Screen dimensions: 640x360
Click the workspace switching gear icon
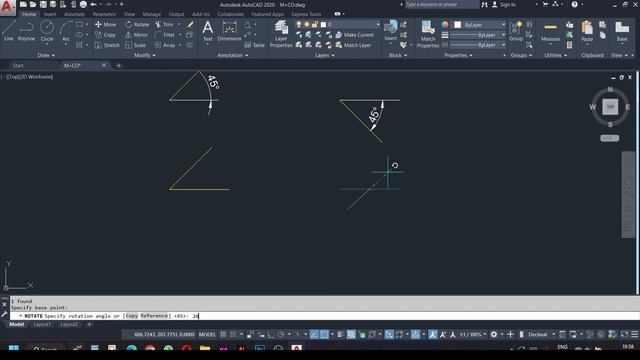494,334
